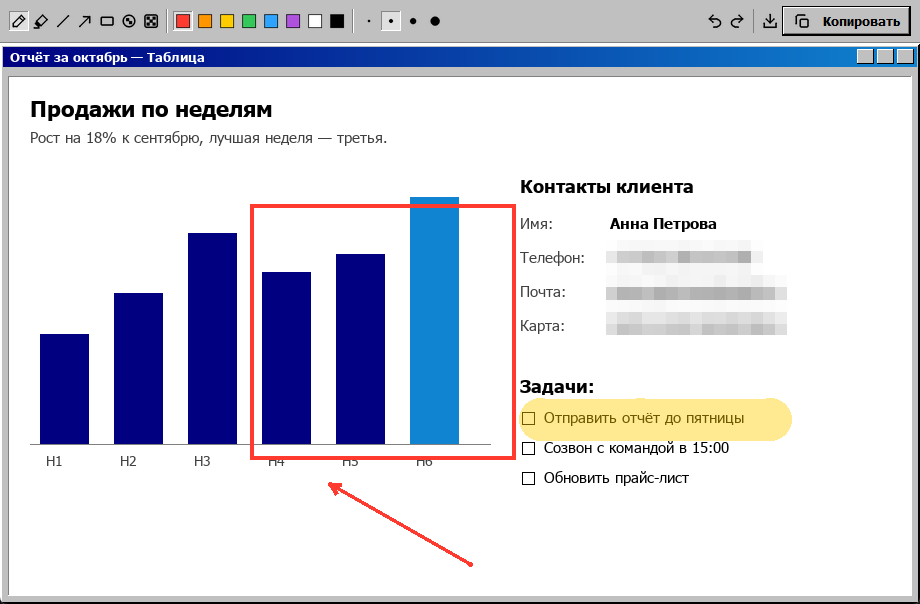Check 'Отправить отчёт до пятницы' task

529,419
